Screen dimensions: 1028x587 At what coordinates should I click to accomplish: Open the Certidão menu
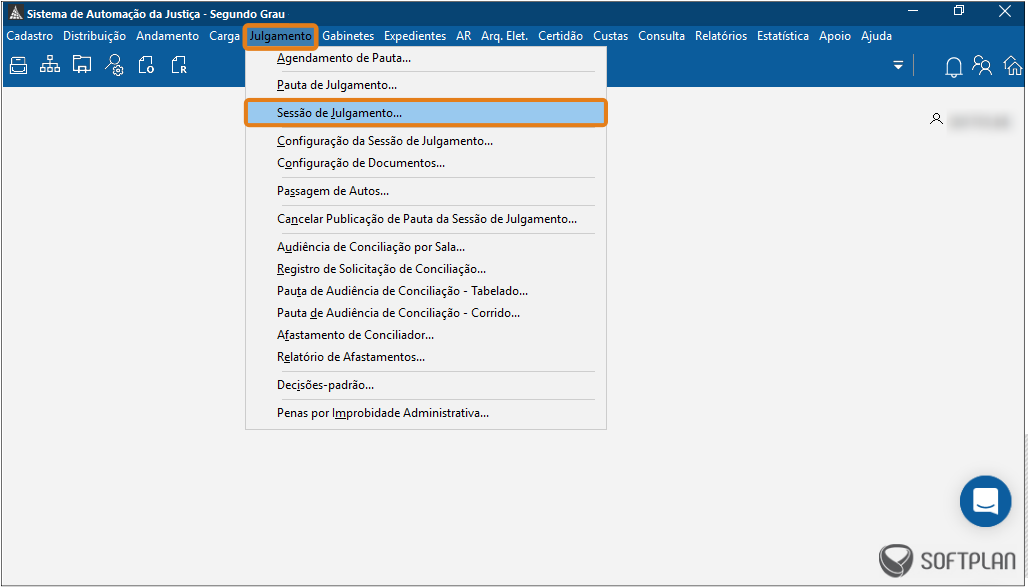pos(561,36)
